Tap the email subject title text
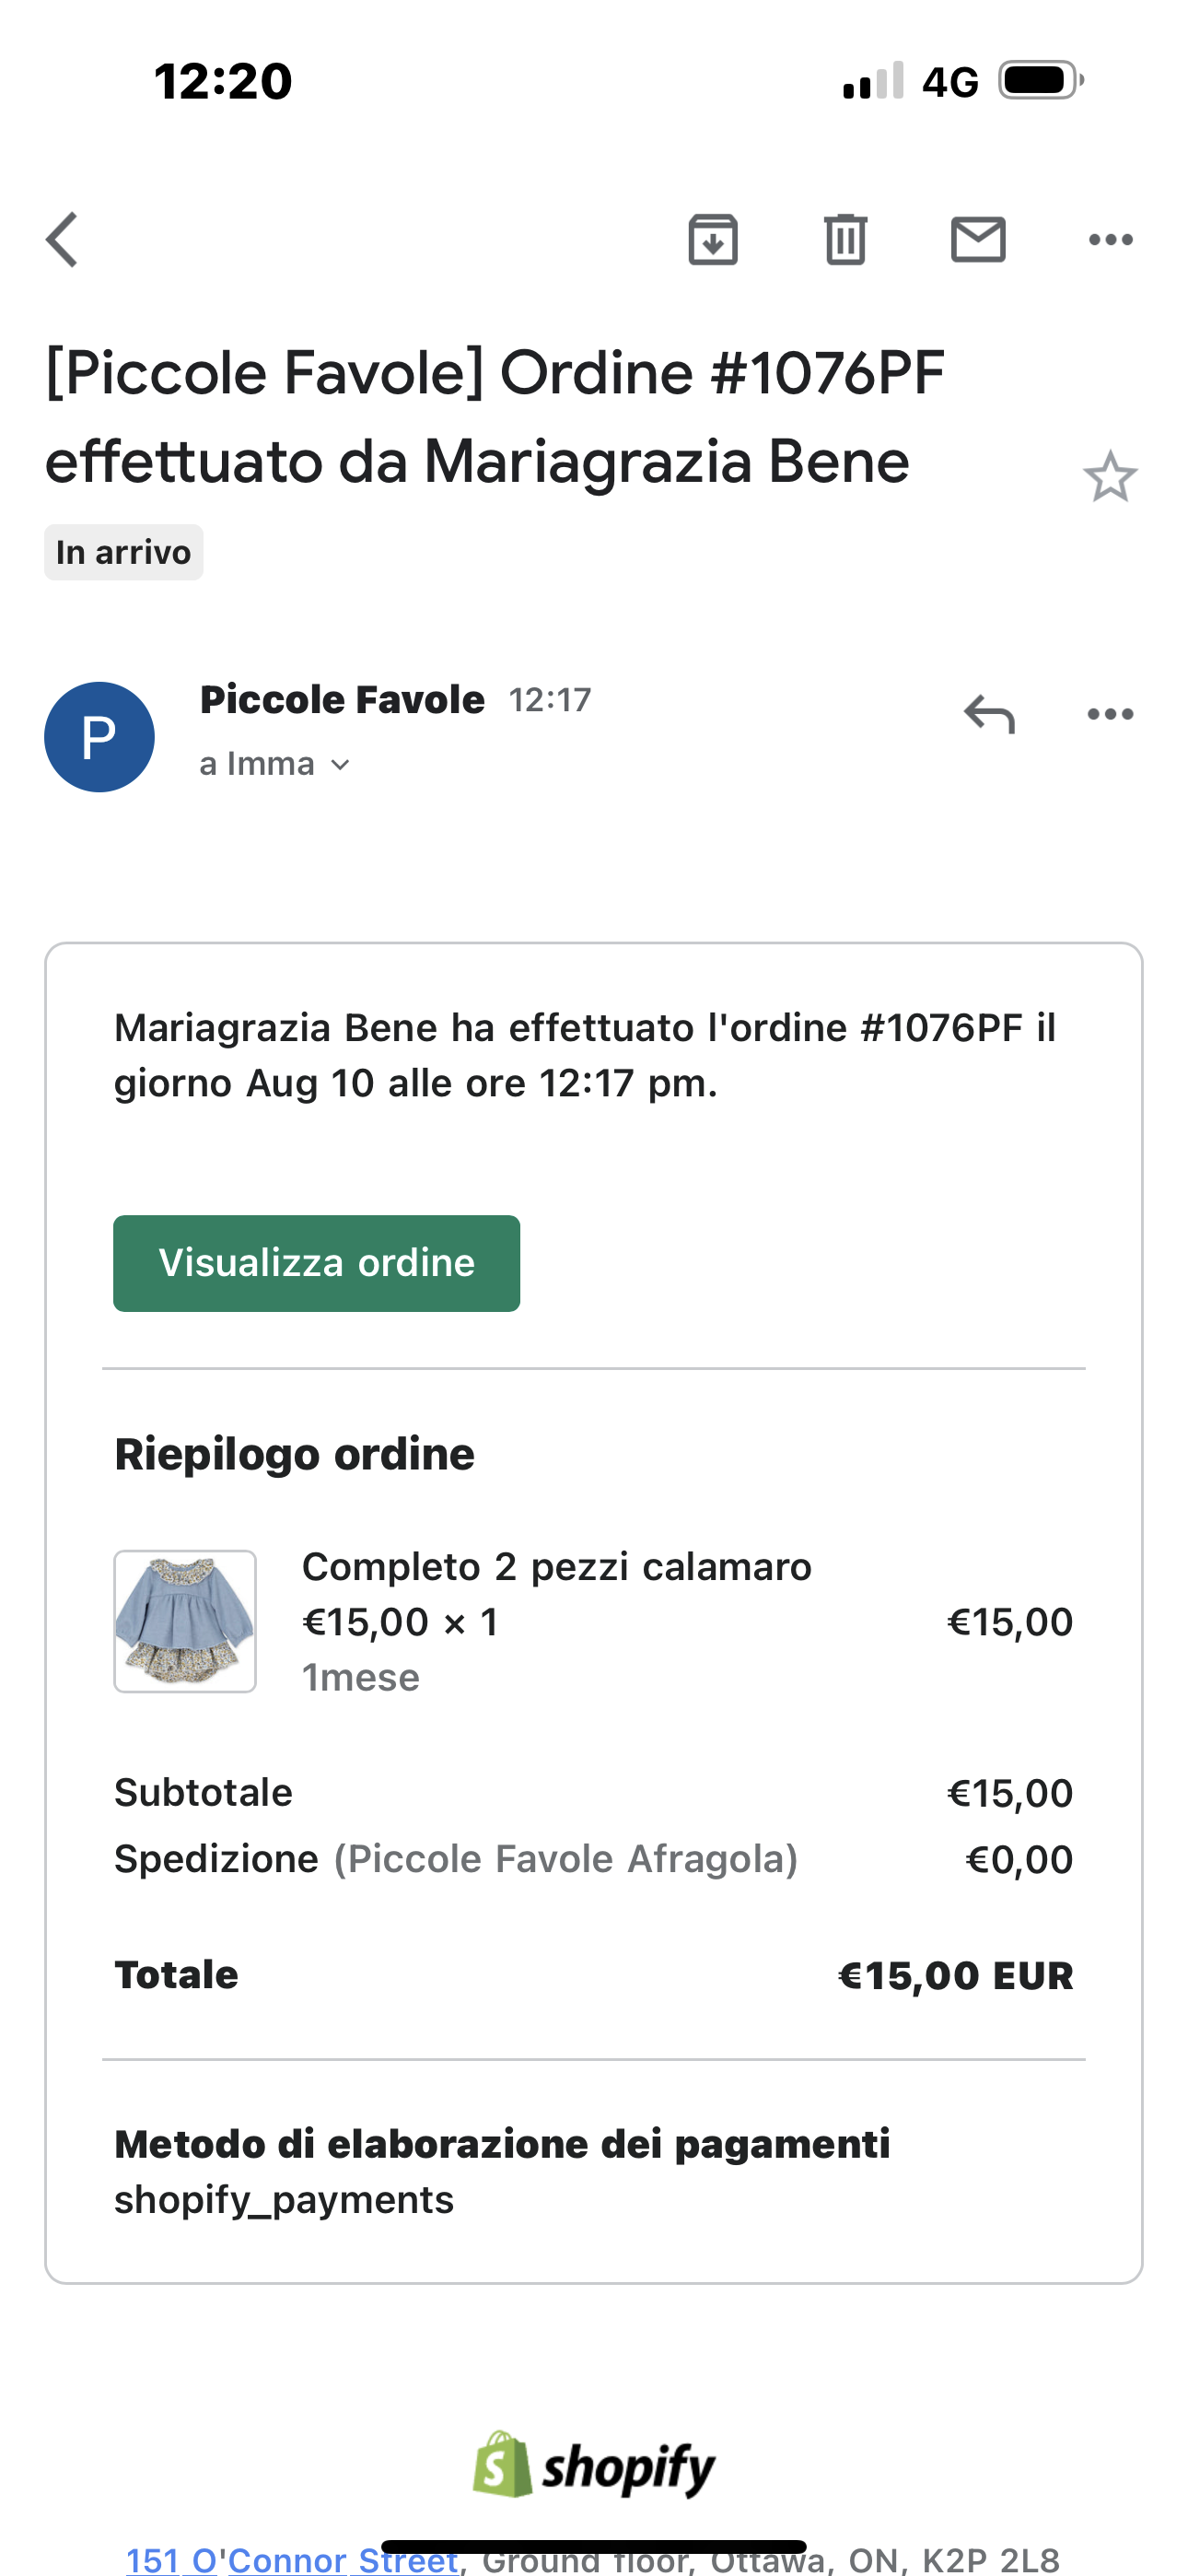This screenshot has width=1188, height=2576. tap(495, 417)
